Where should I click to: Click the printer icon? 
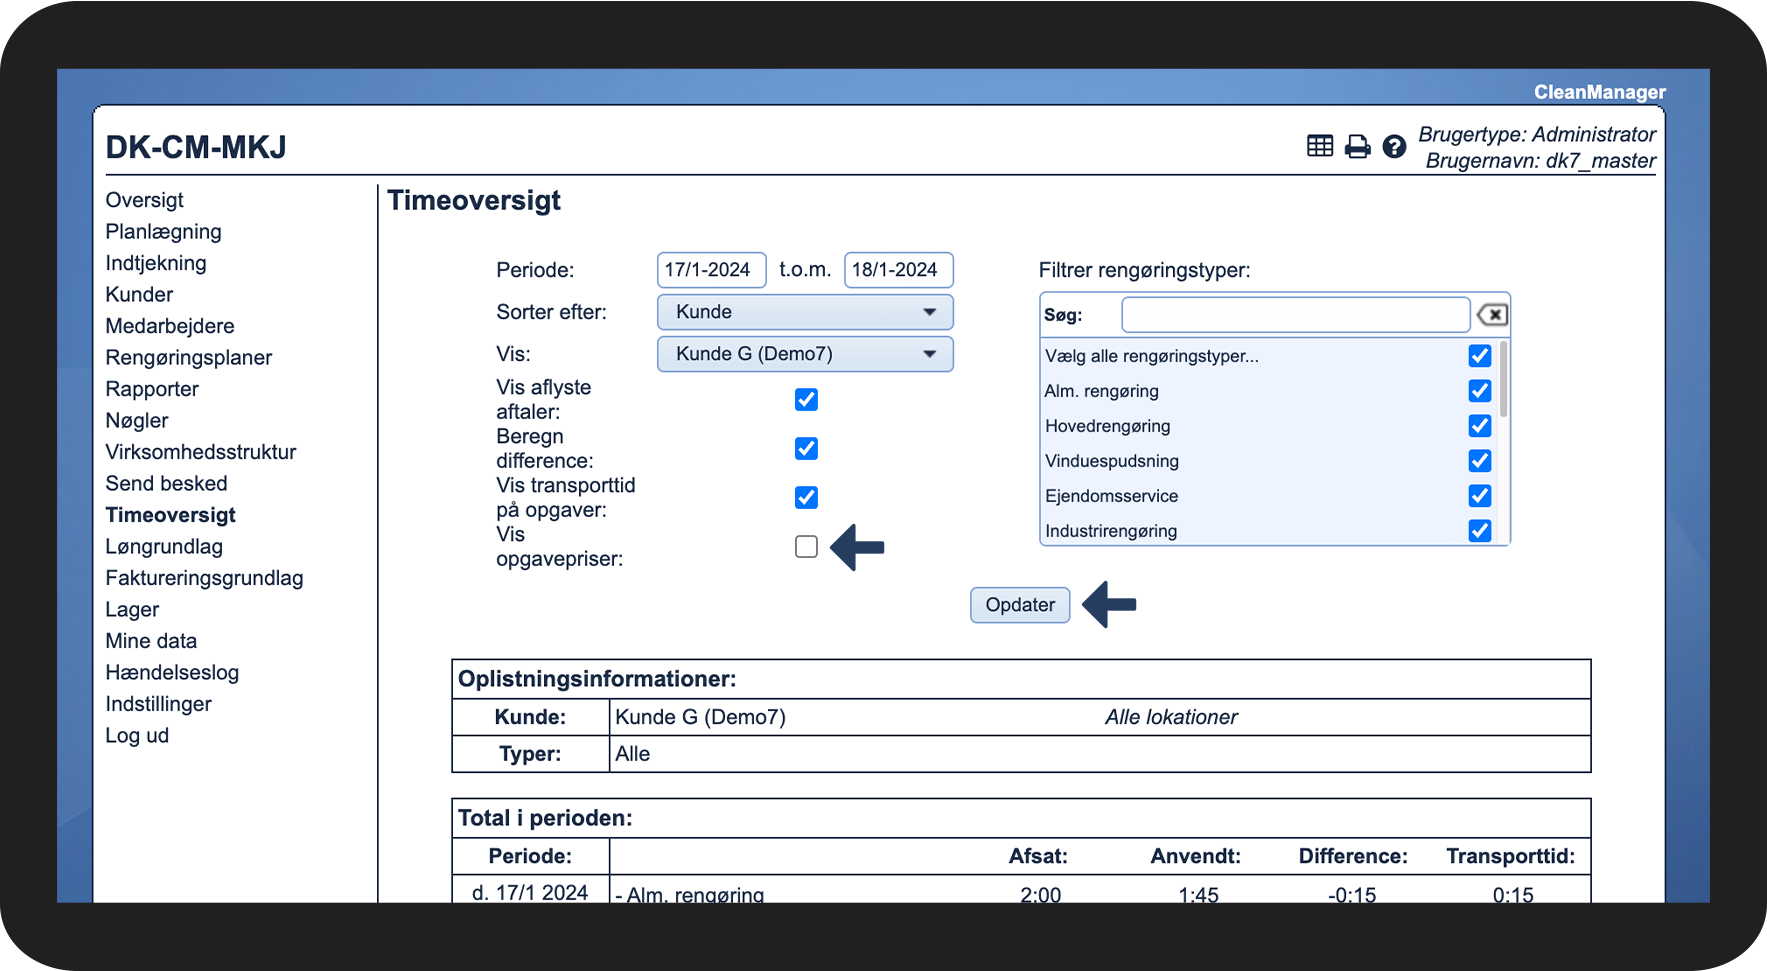point(1357,147)
